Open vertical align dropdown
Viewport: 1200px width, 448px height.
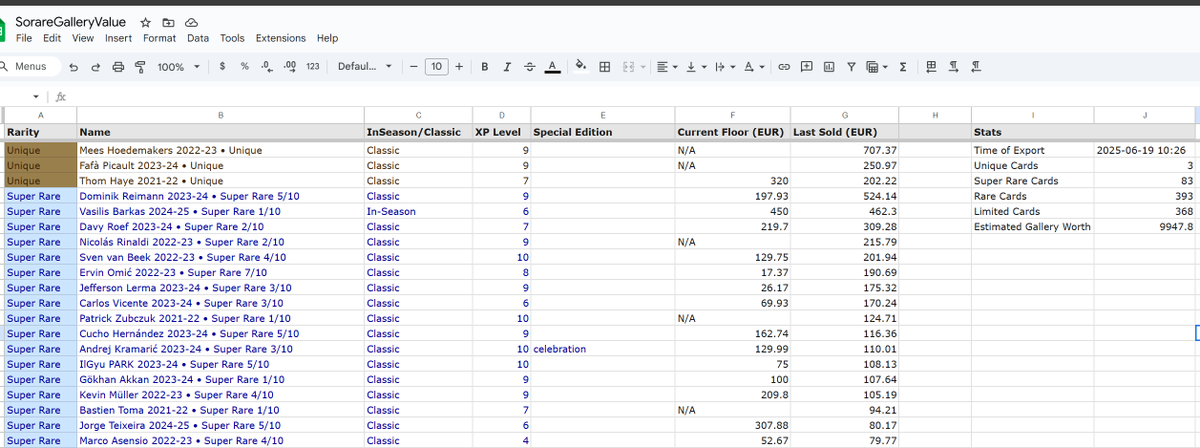point(696,67)
